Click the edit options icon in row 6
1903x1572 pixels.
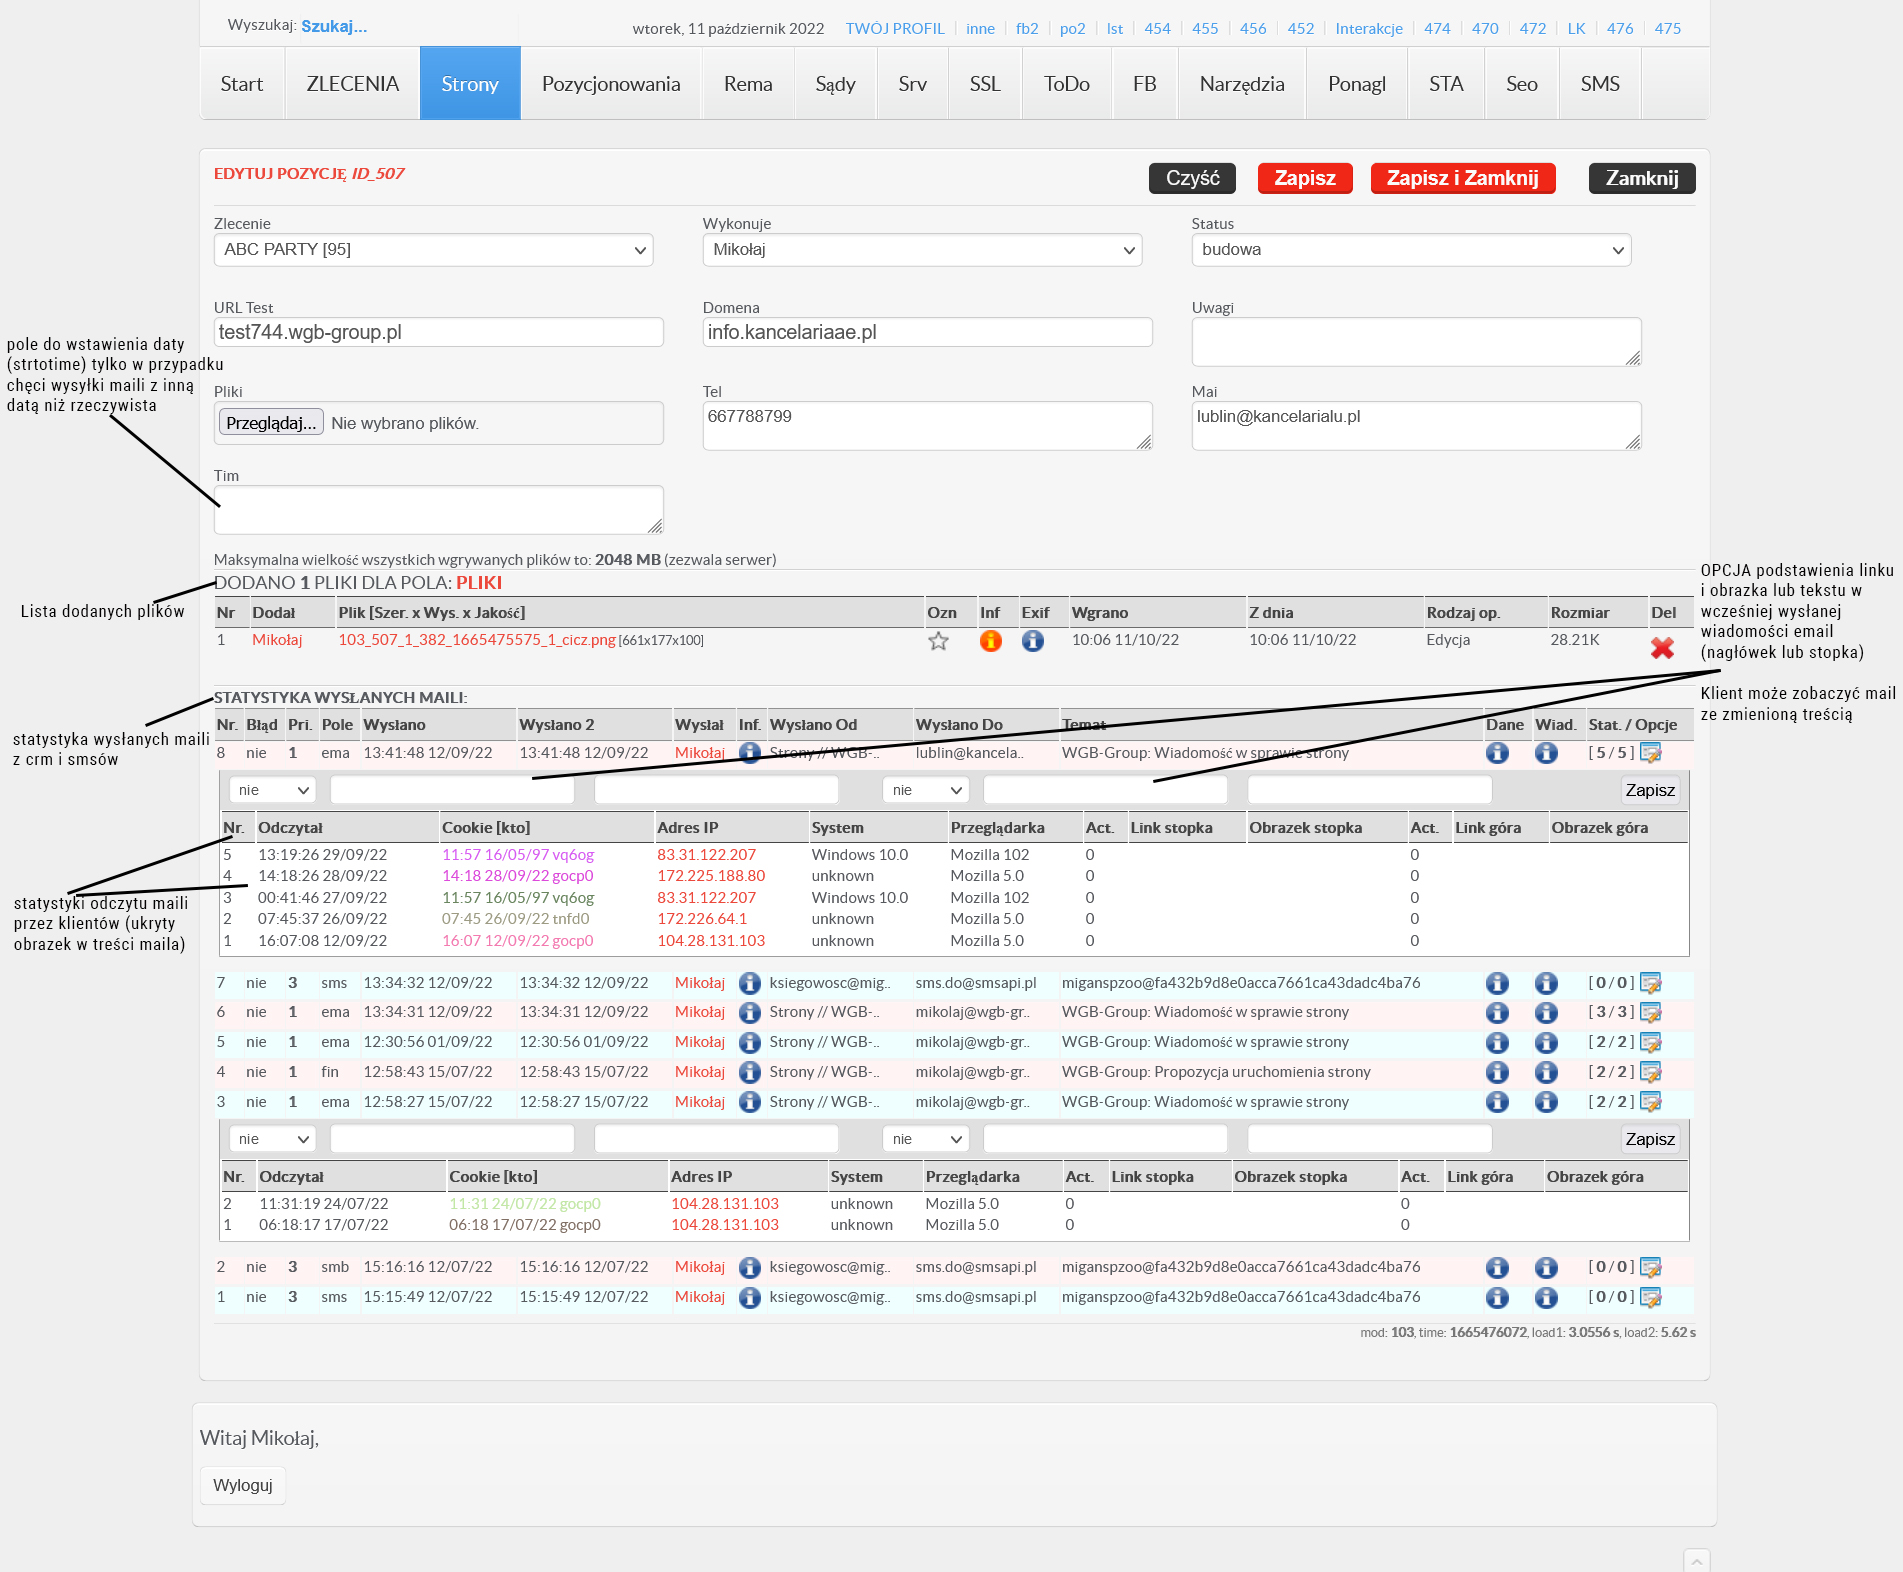pos(1651,1013)
